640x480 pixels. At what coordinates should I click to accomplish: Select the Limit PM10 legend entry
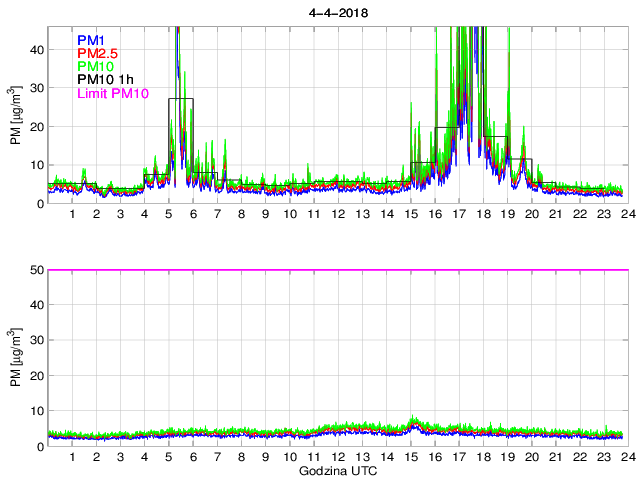(x=113, y=94)
